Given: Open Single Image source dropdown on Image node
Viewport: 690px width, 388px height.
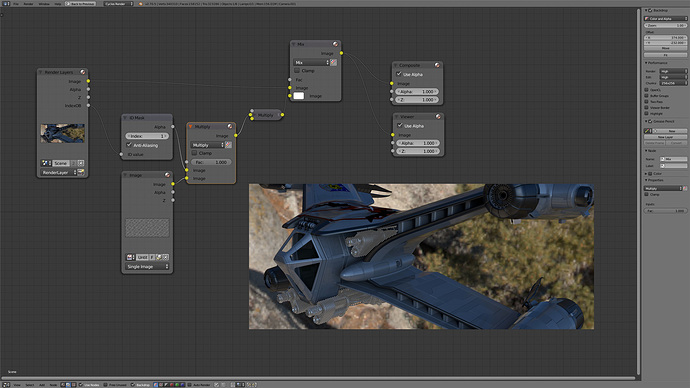Looking at the screenshot, I should (147, 266).
